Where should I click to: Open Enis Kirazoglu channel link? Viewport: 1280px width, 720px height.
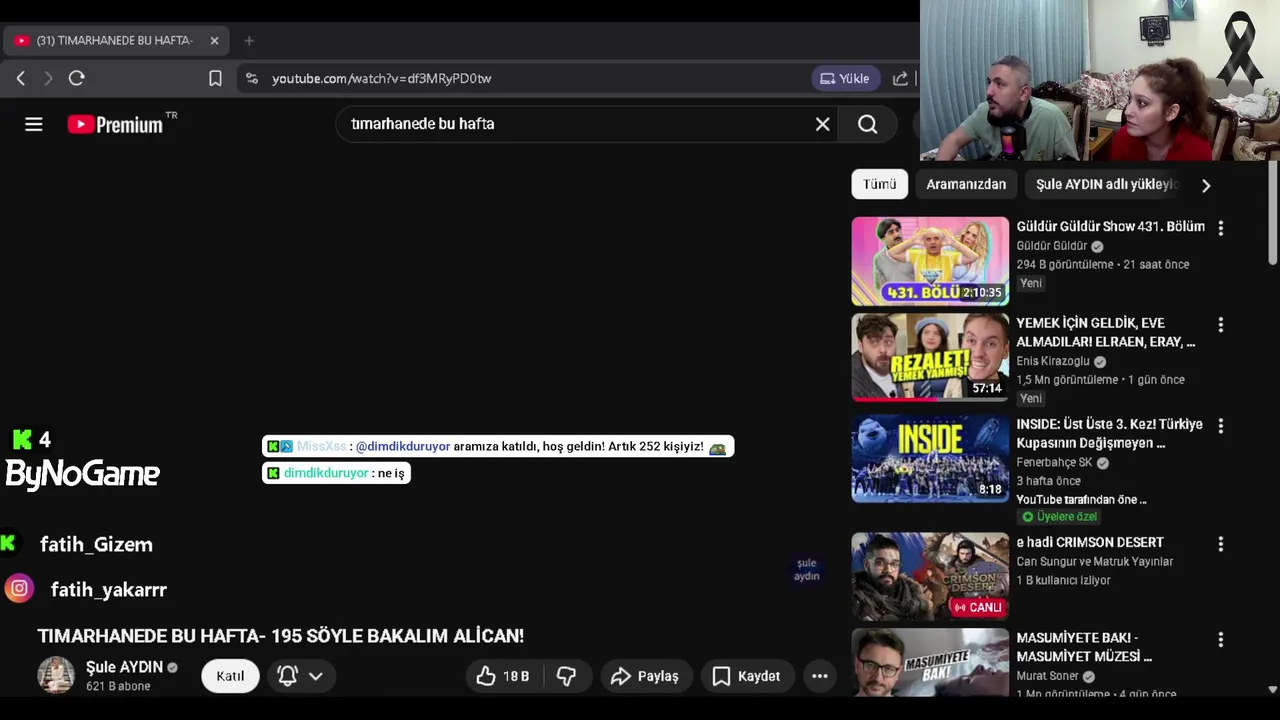[1053, 361]
